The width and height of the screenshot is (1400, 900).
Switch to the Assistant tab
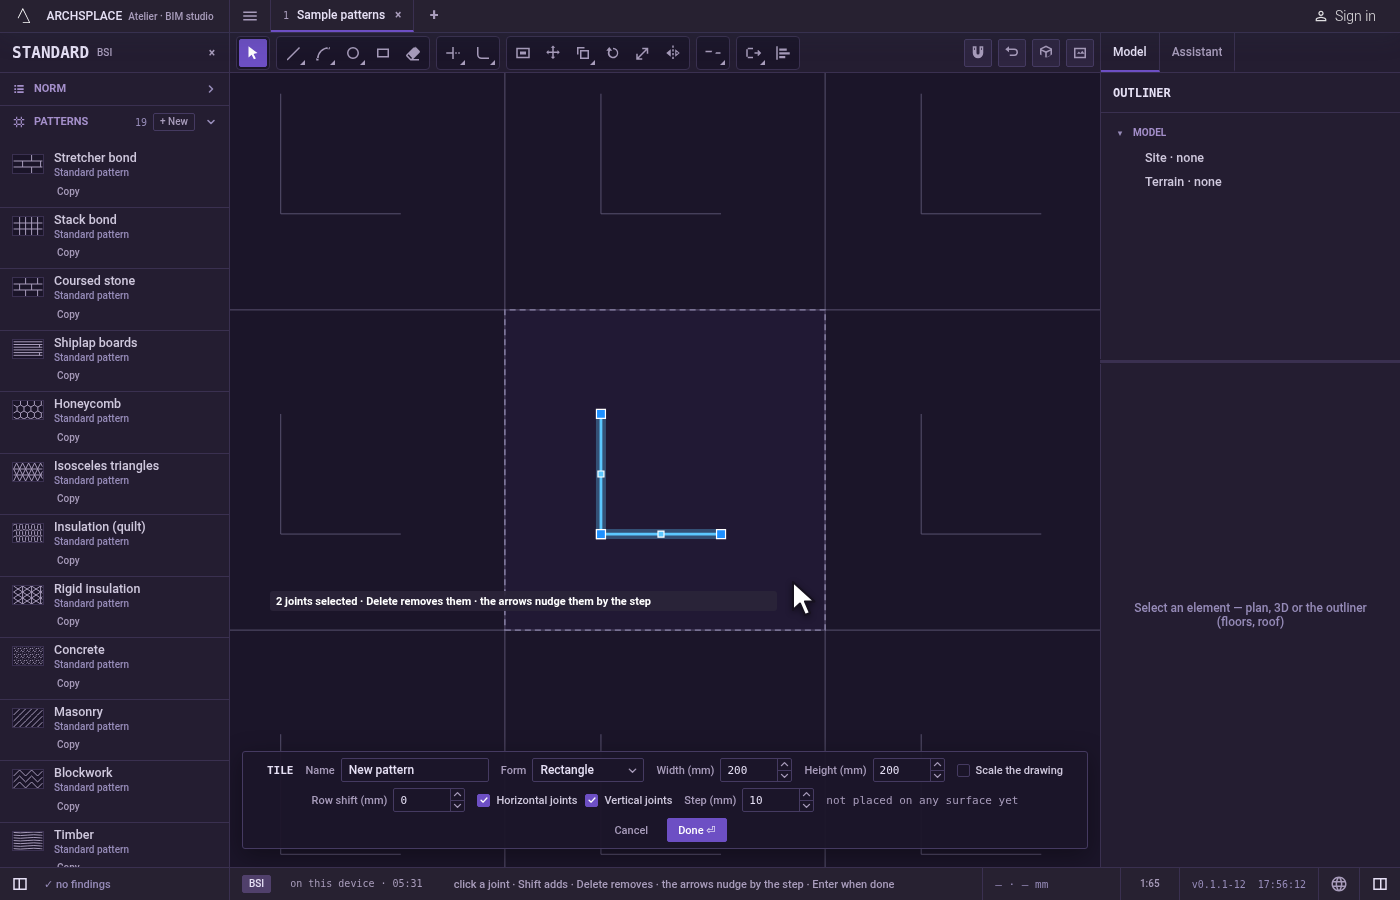pyautogui.click(x=1197, y=52)
